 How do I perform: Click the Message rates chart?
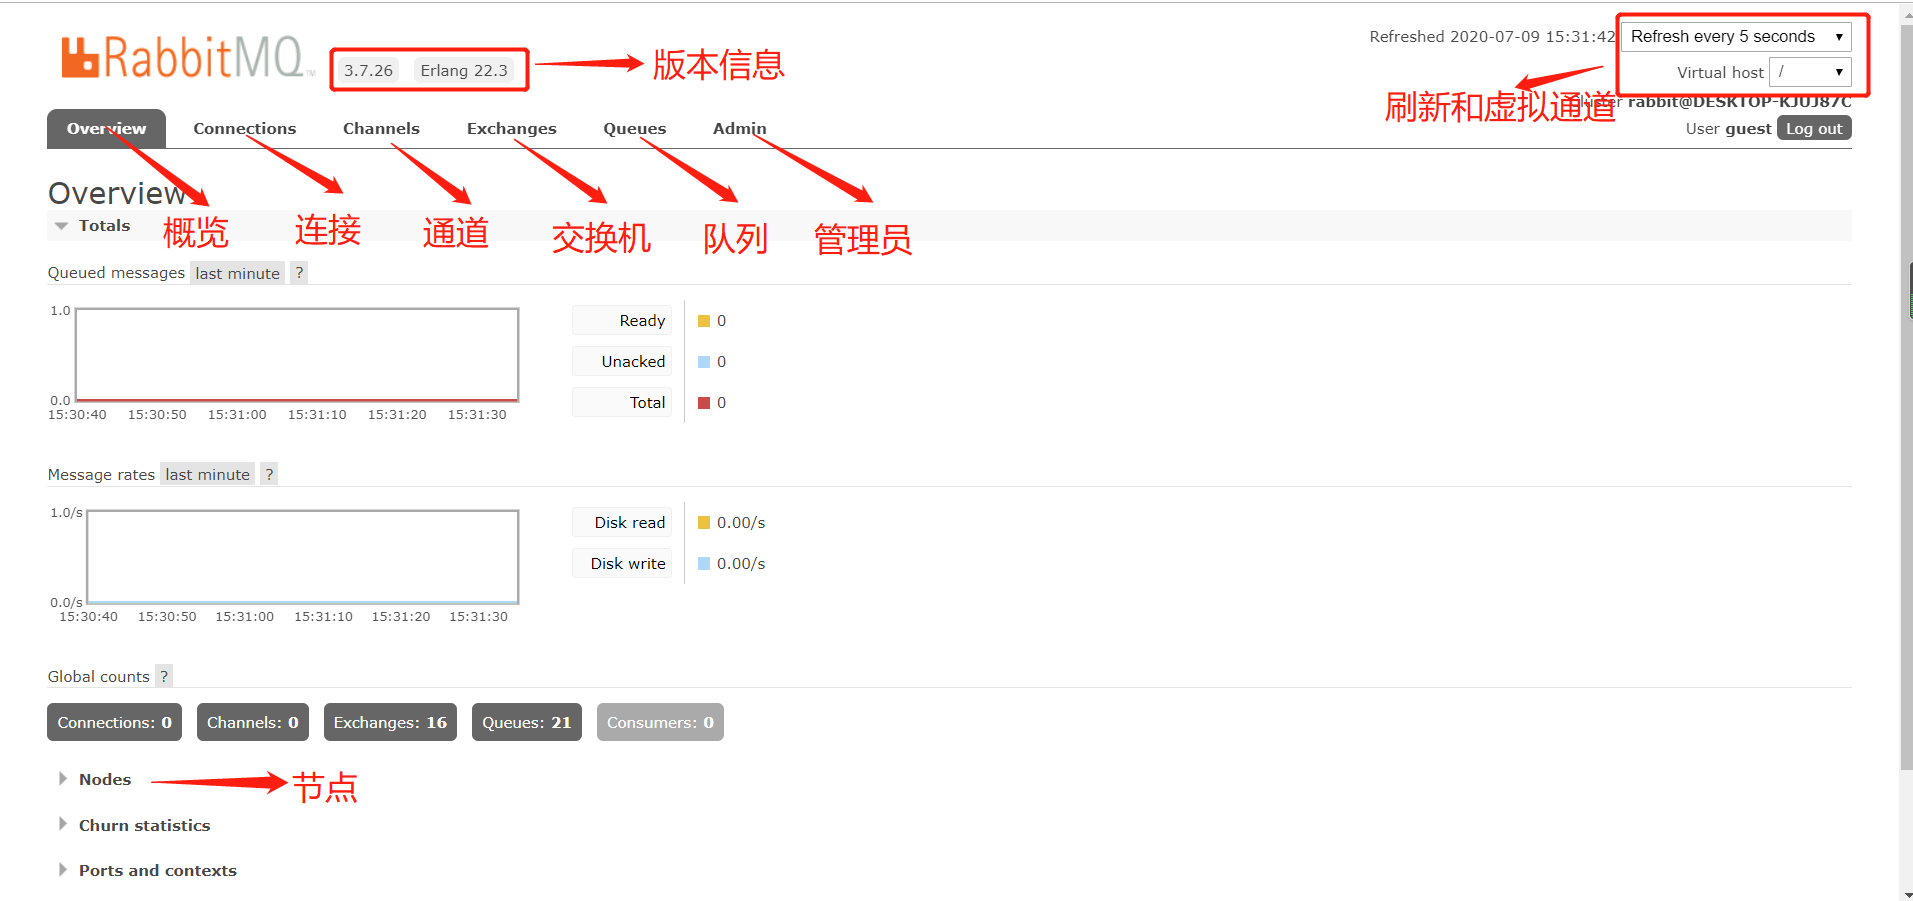pos(303,557)
